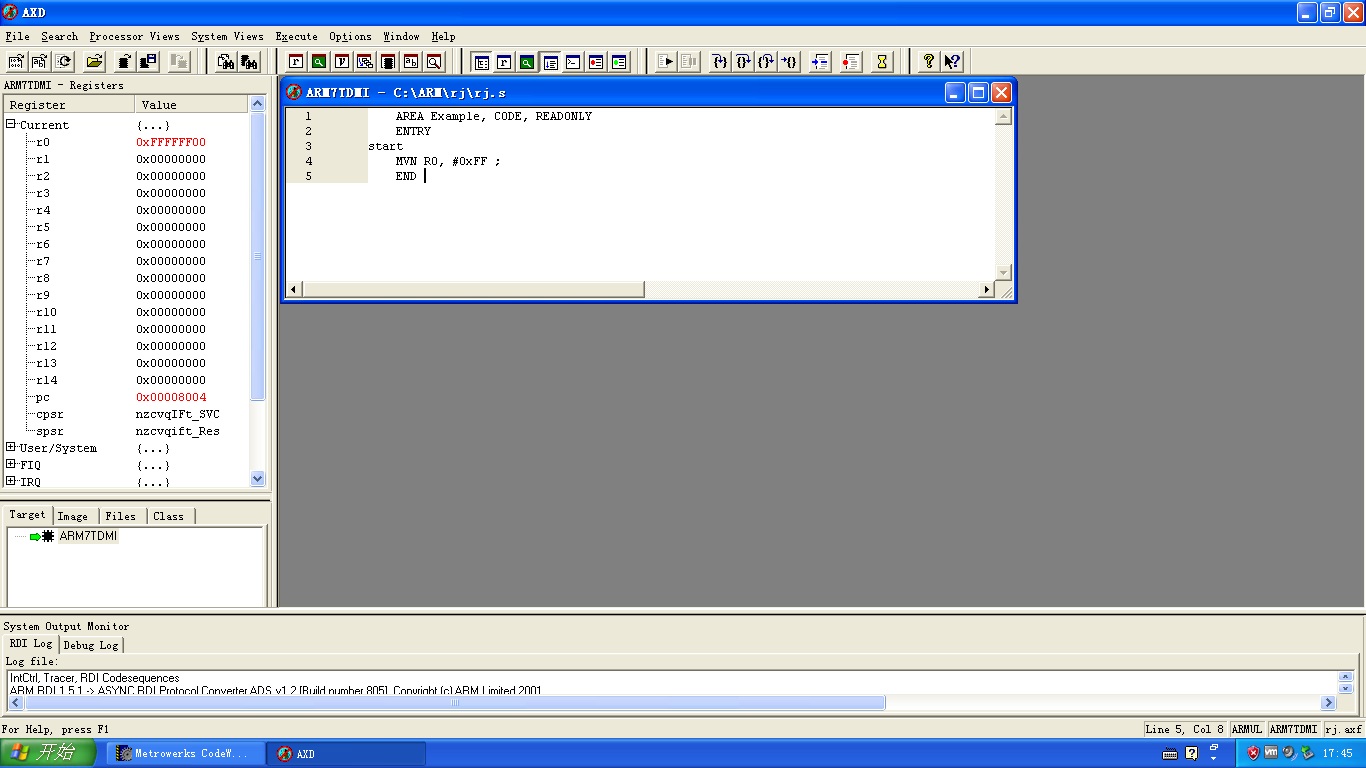Click r0 value 0xFFFFFF00
The height and width of the screenshot is (768, 1366).
pos(171,142)
